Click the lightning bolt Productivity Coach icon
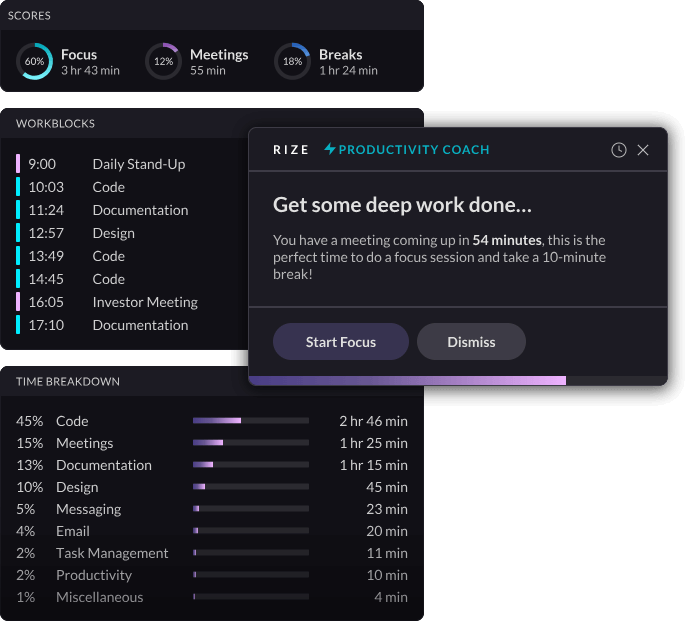Image resolution: width=686 pixels, height=621 pixels. (x=330, y=149)
